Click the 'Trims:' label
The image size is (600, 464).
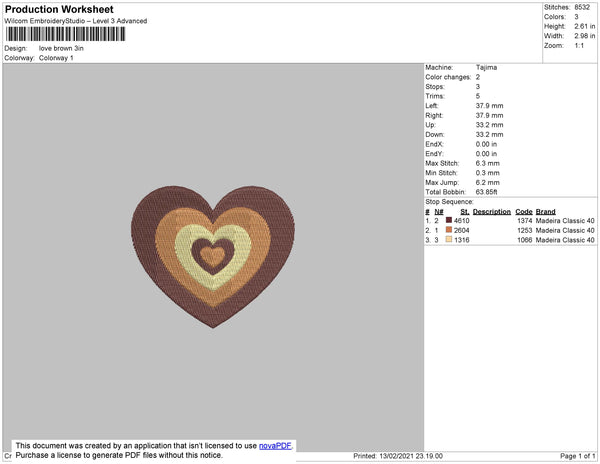pos(435,96)
